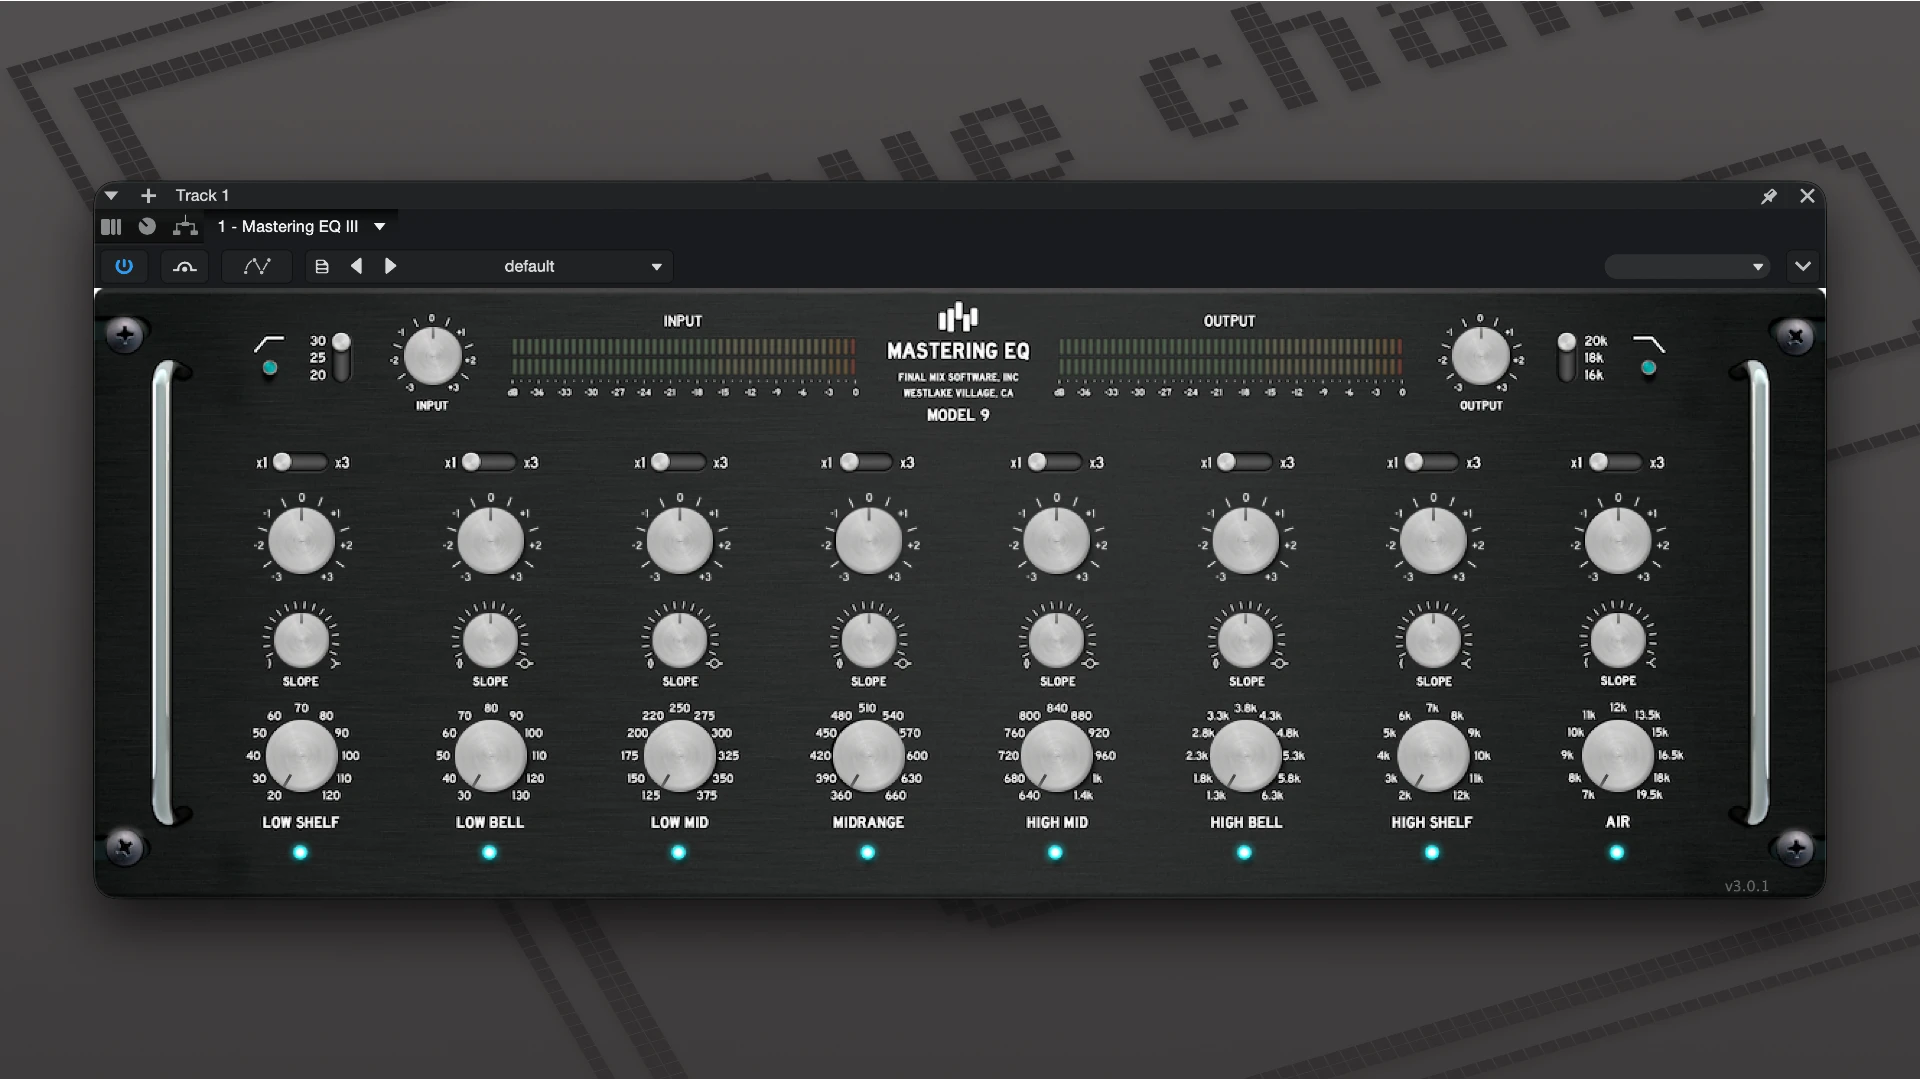The image size is (1920, 1080).
Task: Click the OUTPUT level meter
Action: (1230, 357)
